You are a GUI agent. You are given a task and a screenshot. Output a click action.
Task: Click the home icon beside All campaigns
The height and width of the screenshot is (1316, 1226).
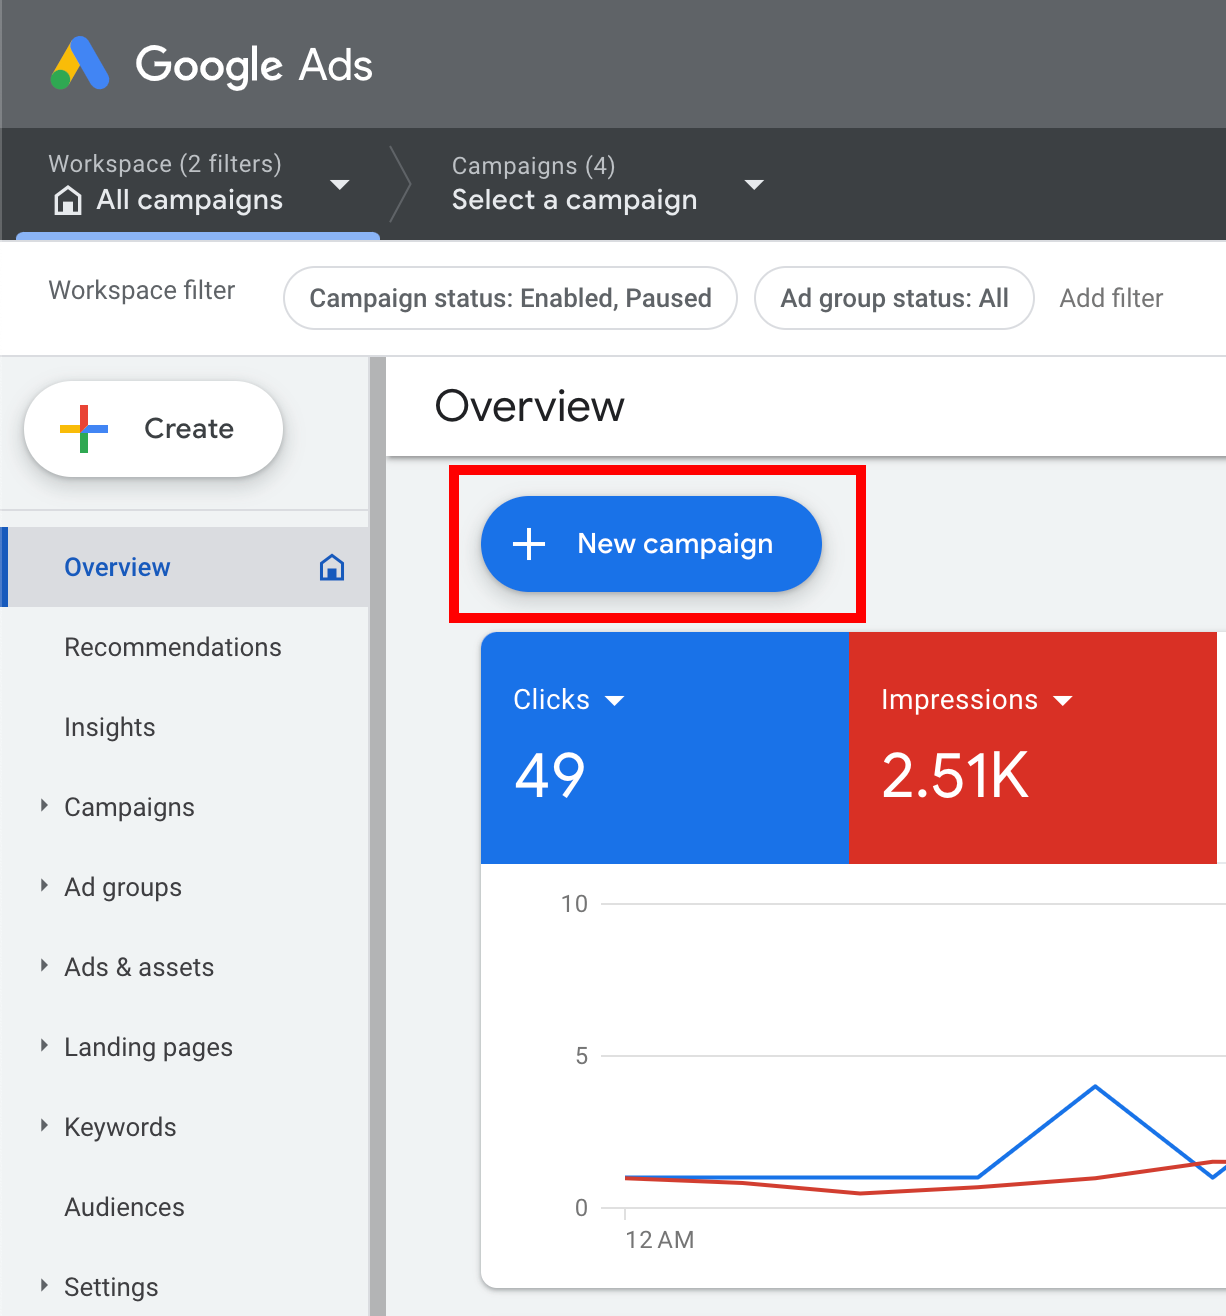coord(67,200)
